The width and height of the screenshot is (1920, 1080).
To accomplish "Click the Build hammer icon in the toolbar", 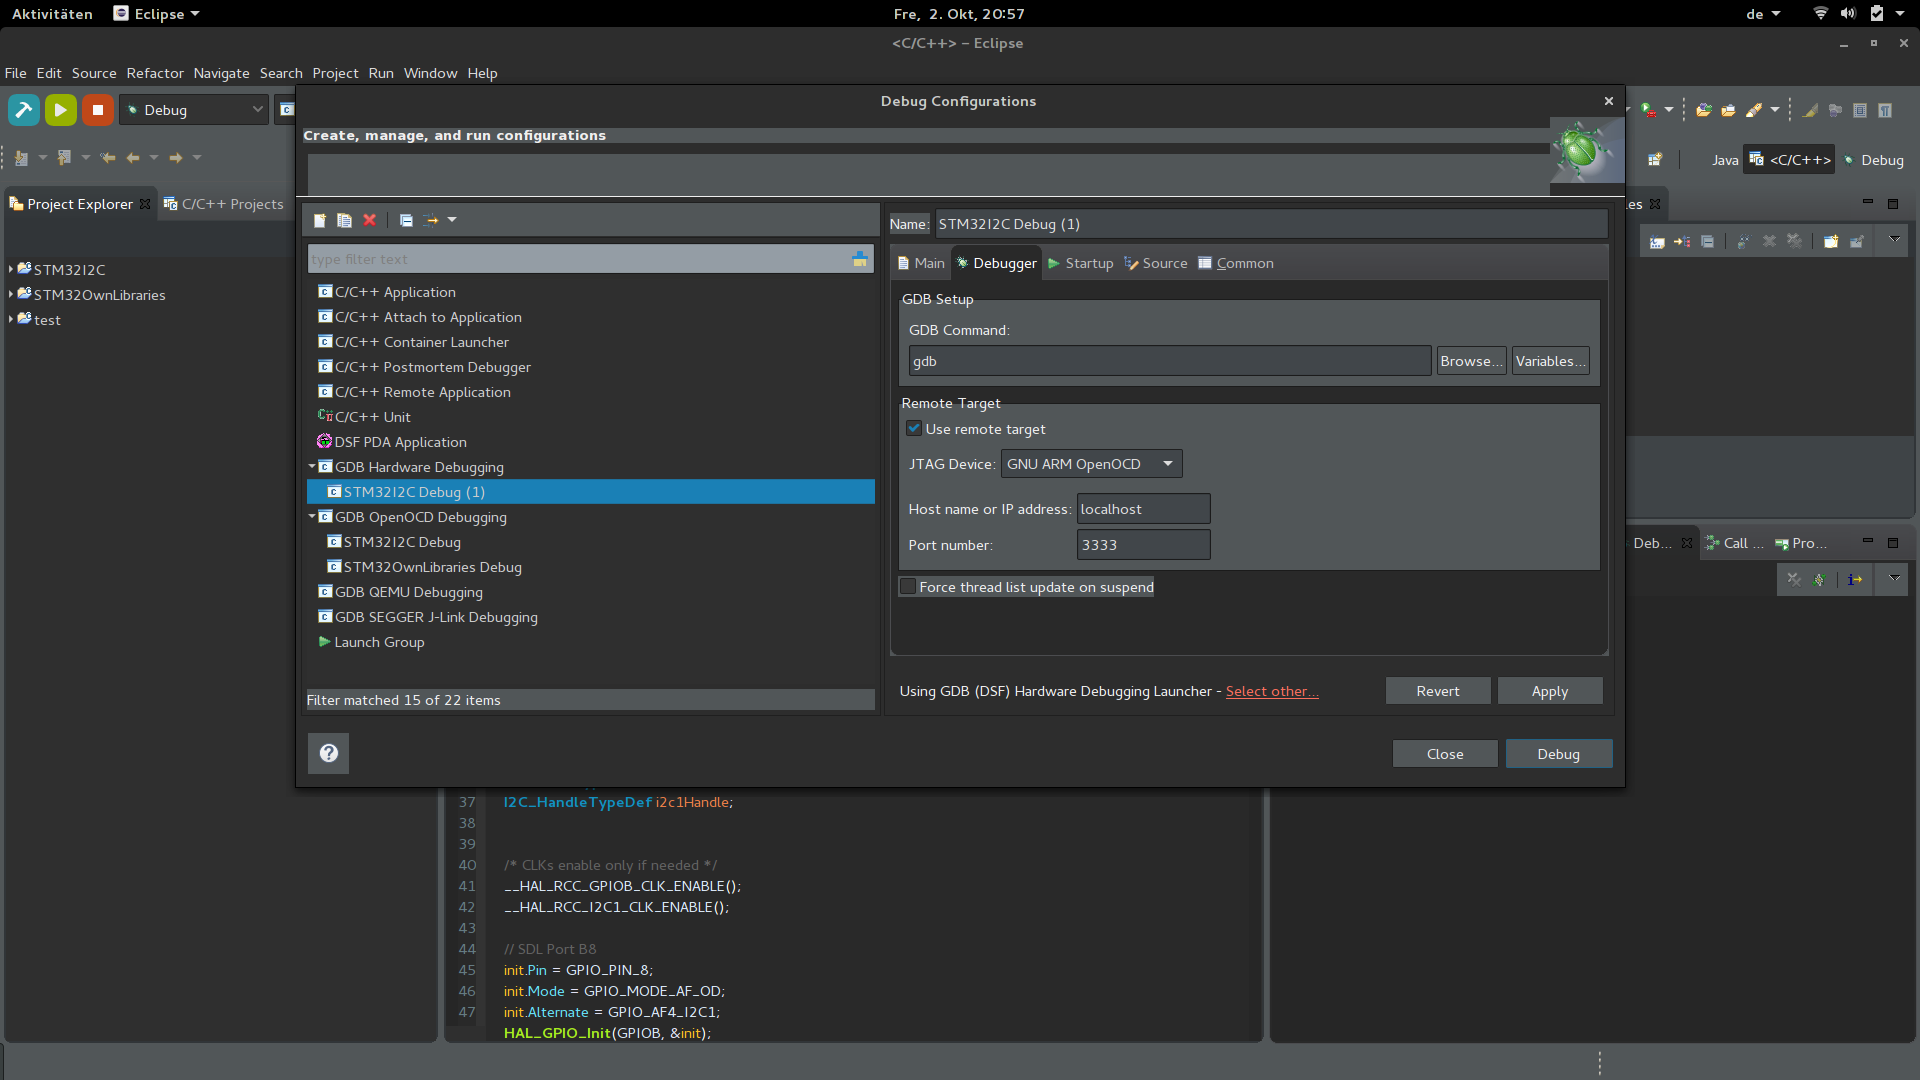I will tap(24, 110).
